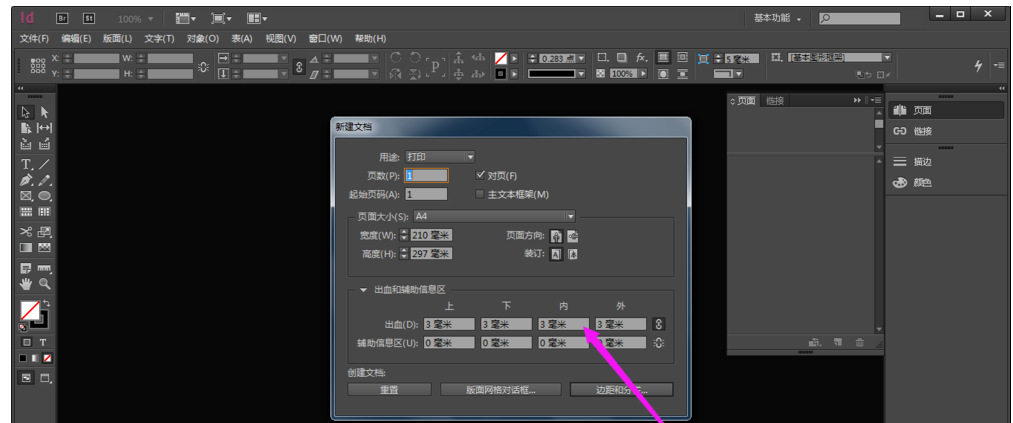Toggle the bleed values chain link

click(658, 324)
